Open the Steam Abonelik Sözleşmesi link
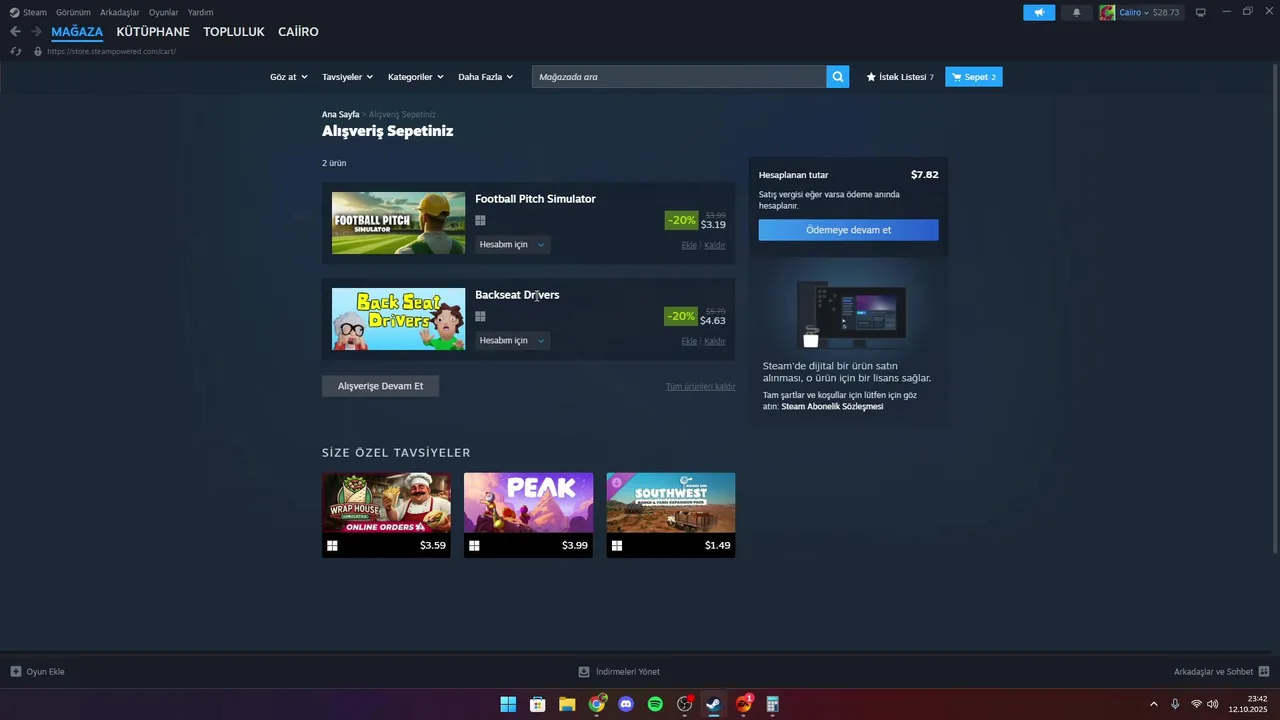 832,407
